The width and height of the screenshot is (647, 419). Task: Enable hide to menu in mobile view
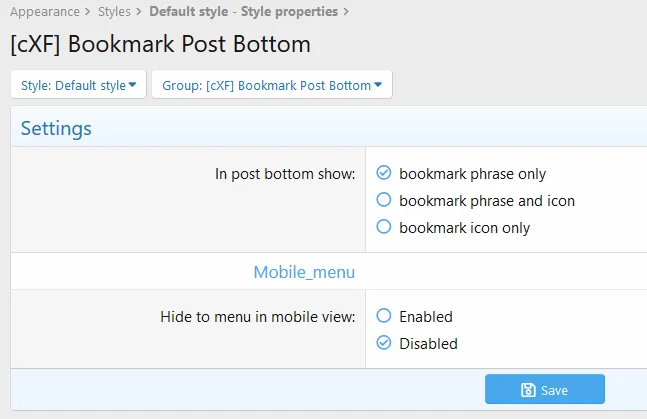point(383,316)
